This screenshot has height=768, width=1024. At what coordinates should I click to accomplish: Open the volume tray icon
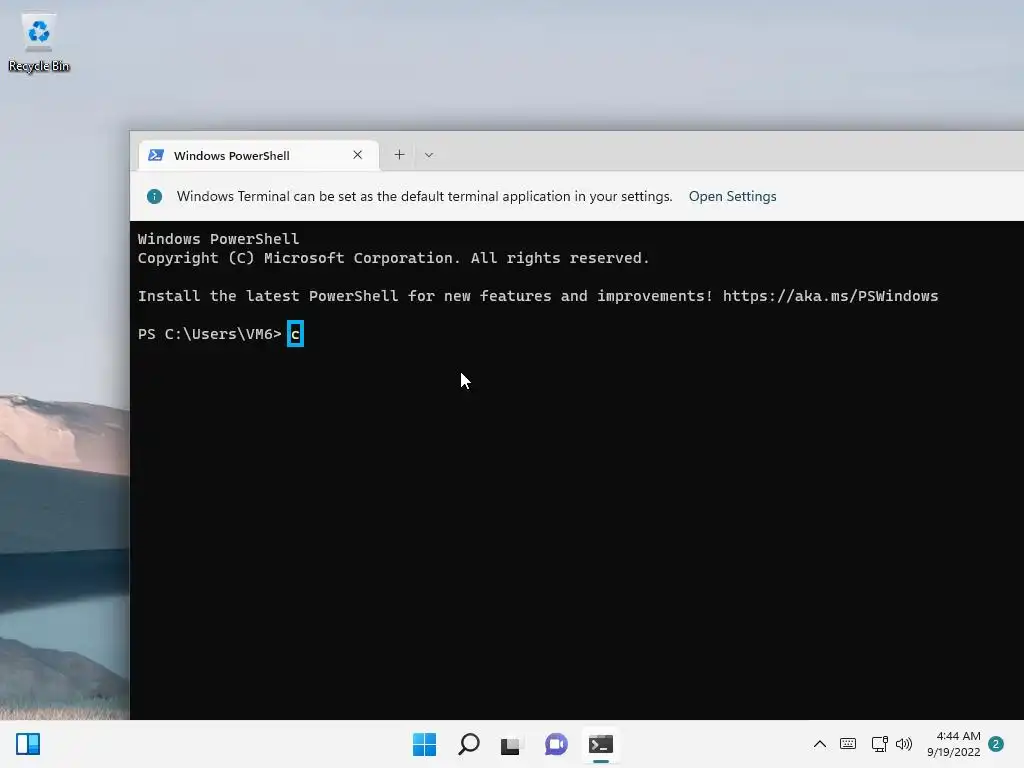click(904, 744)
